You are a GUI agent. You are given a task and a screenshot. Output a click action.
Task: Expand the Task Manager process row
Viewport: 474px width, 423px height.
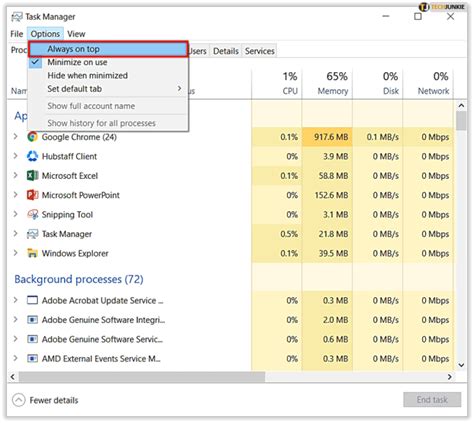click(x=15, y=234)
